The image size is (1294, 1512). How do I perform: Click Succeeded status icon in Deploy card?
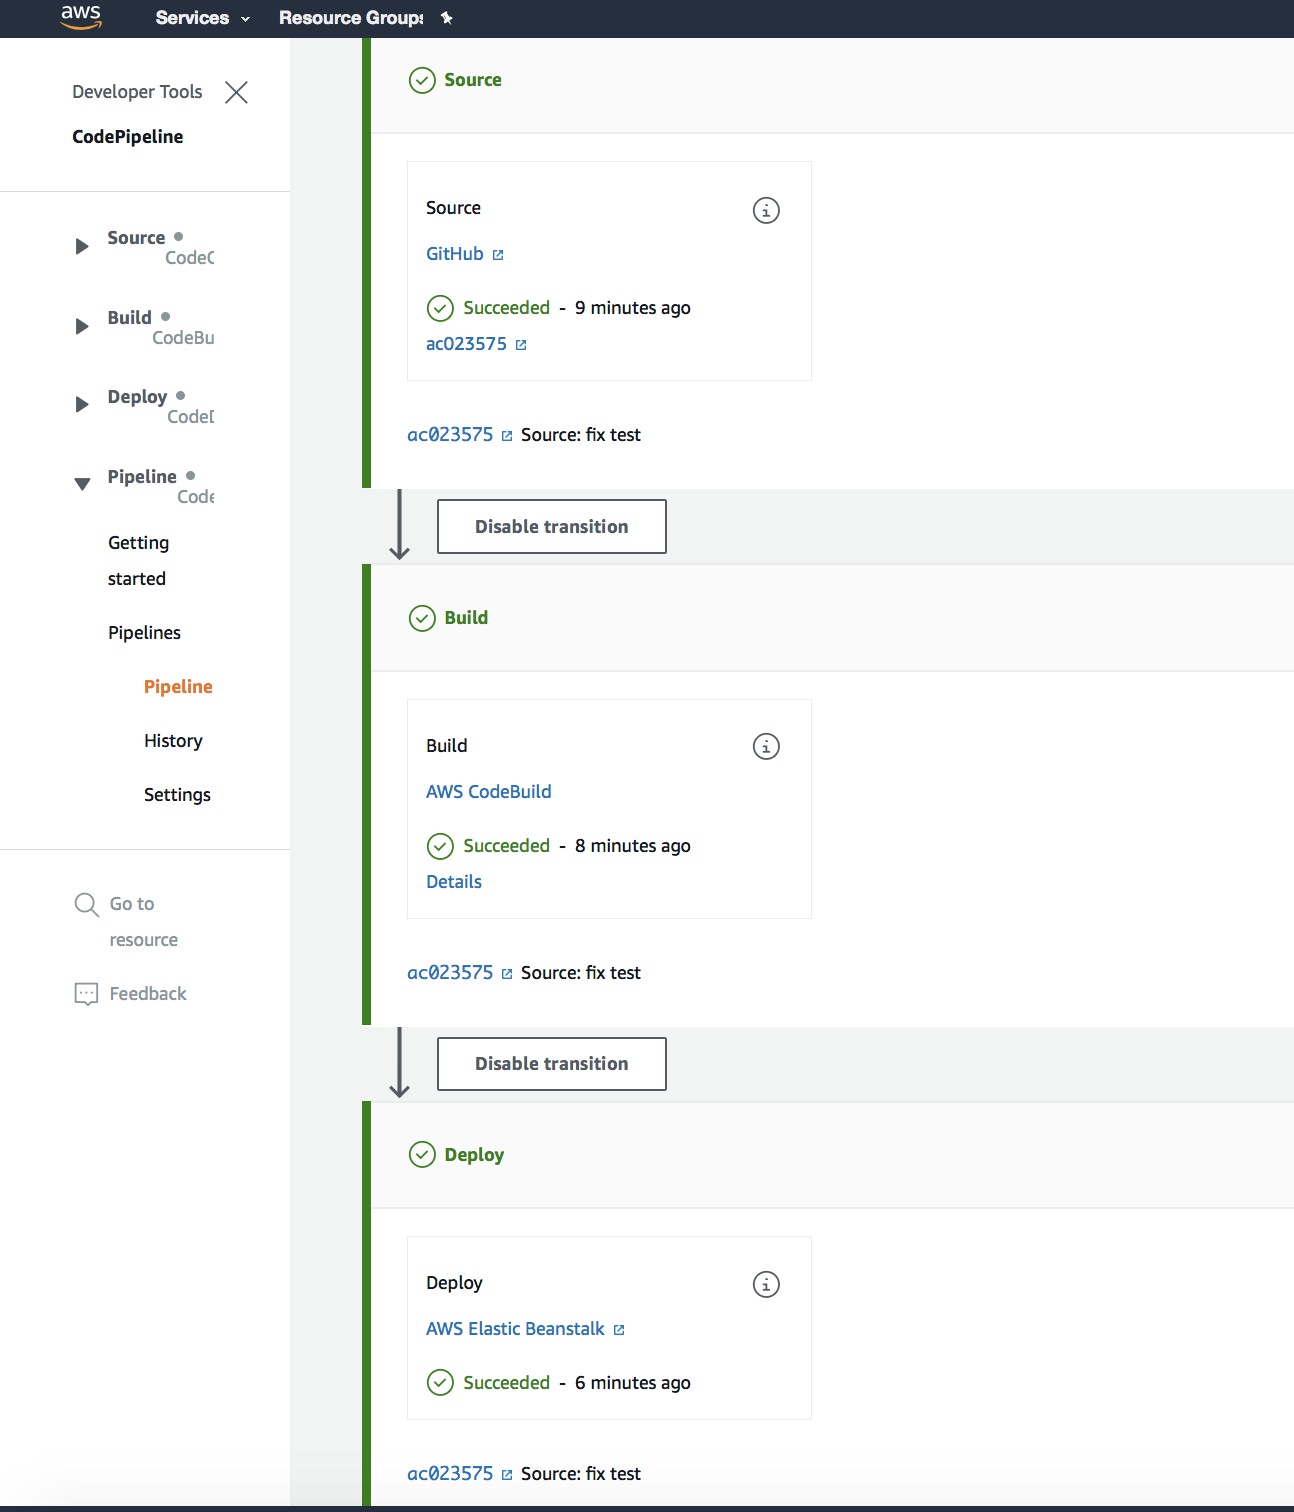(440, 1383)
